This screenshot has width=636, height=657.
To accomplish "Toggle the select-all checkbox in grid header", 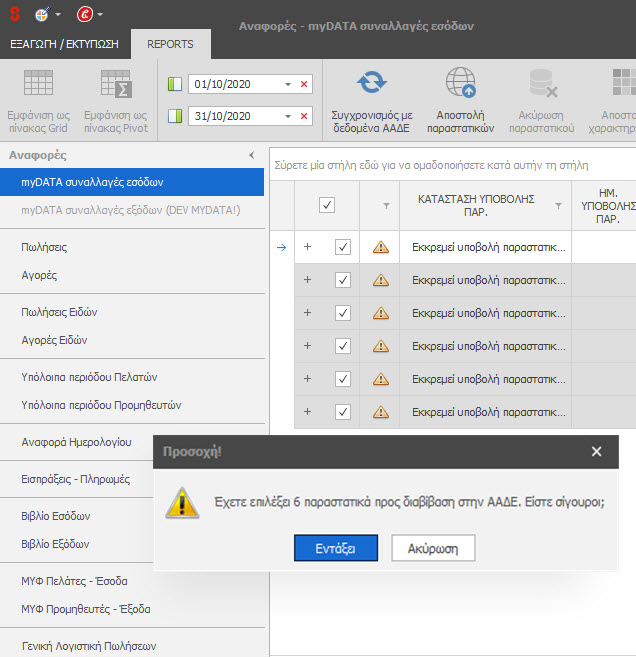I will 326,205.
